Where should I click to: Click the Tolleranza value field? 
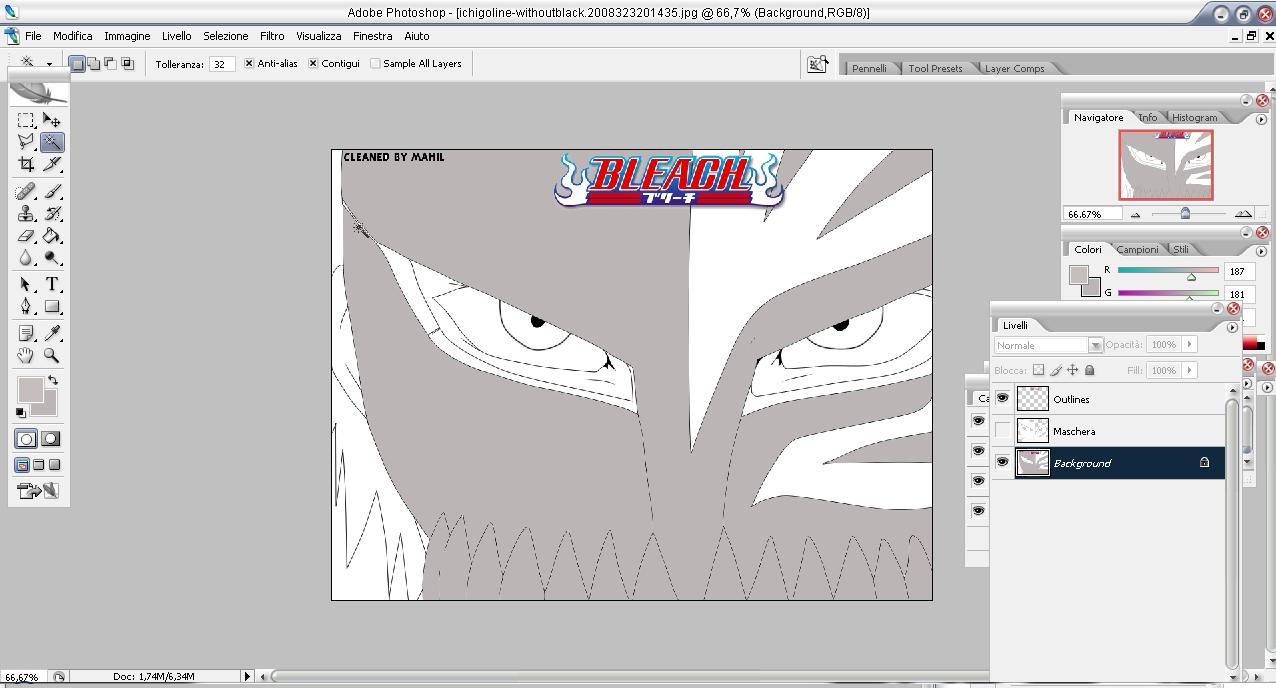[222, 64]
